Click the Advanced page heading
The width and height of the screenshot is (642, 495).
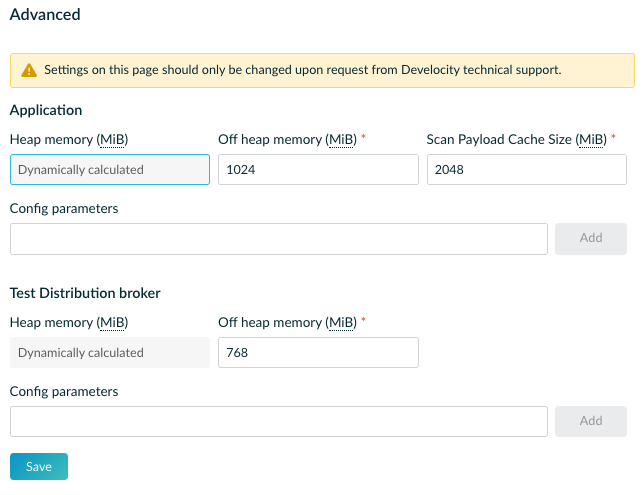45,15
